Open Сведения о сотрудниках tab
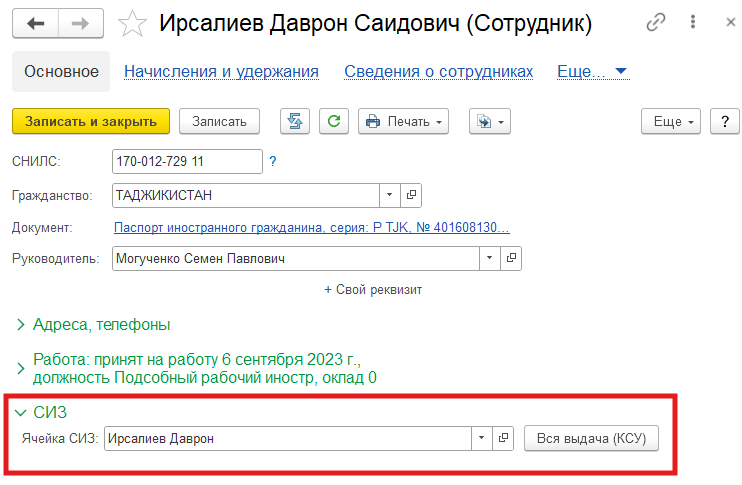Screen dimensions: 742x485 [x=438, y=71]
